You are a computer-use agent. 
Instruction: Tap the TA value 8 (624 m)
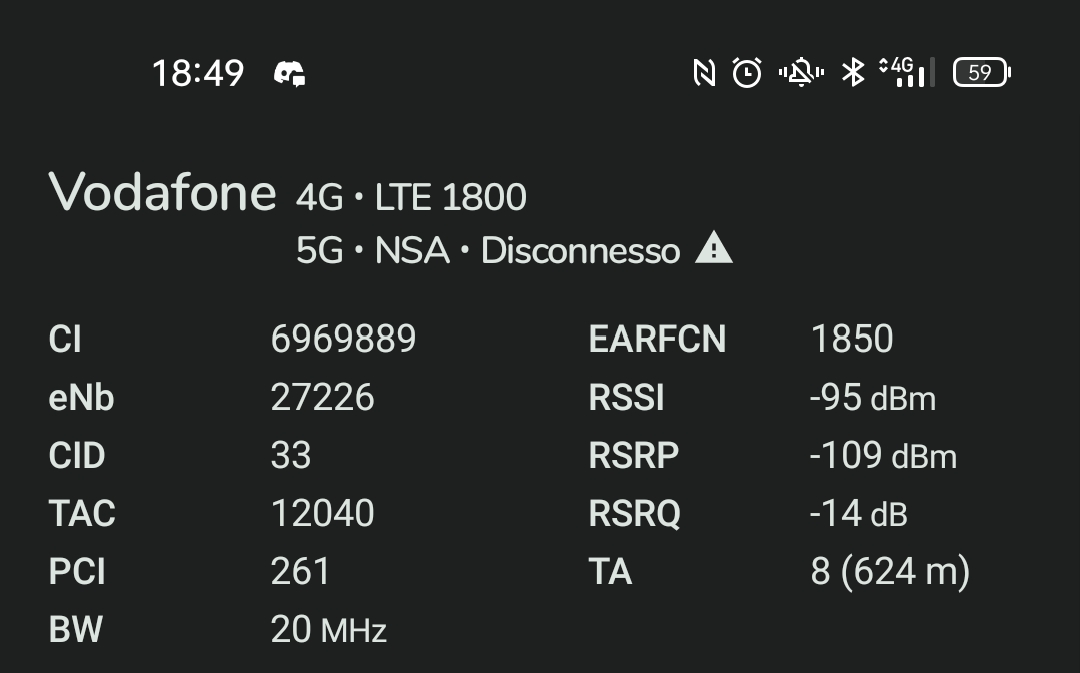890,571
